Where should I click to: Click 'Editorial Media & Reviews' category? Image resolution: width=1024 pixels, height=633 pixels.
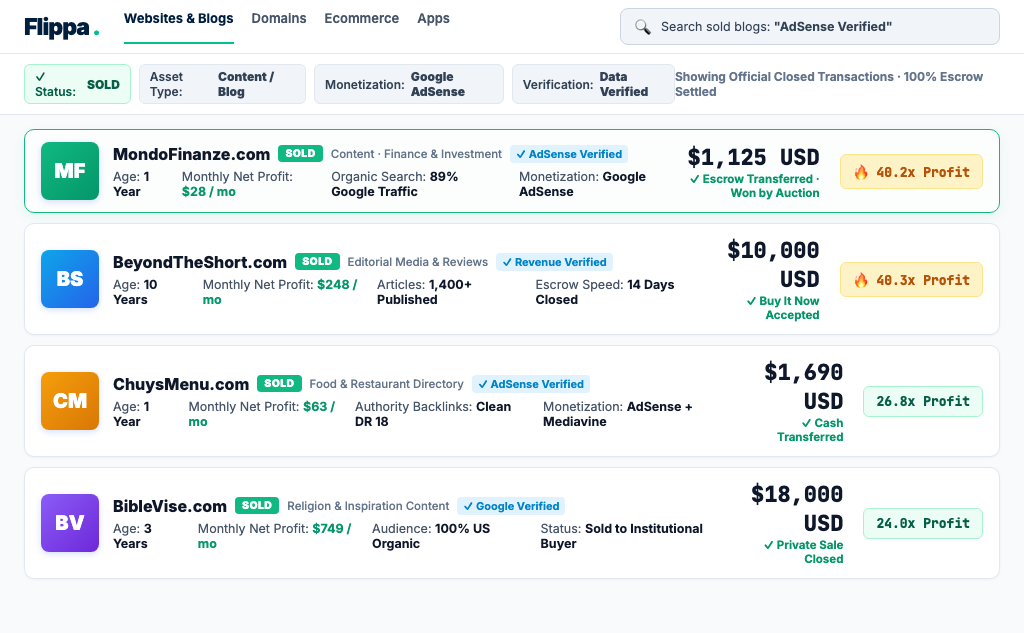pos(417,262)
